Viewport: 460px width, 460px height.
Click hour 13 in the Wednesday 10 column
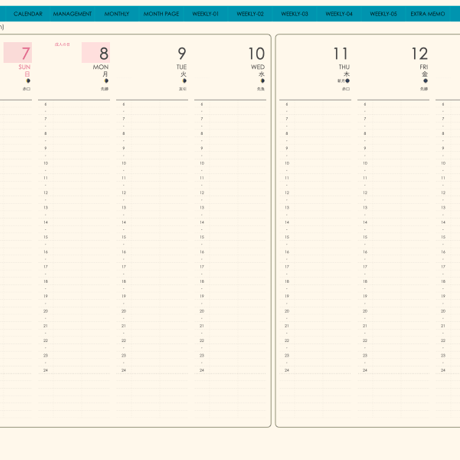click(x=202, y=207)
